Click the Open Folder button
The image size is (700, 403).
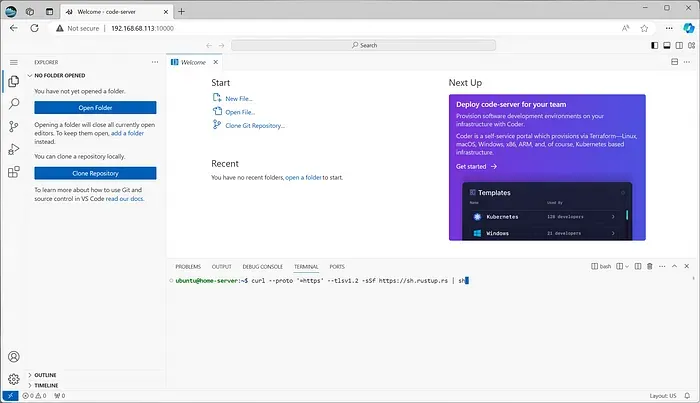tap(95, 108)
